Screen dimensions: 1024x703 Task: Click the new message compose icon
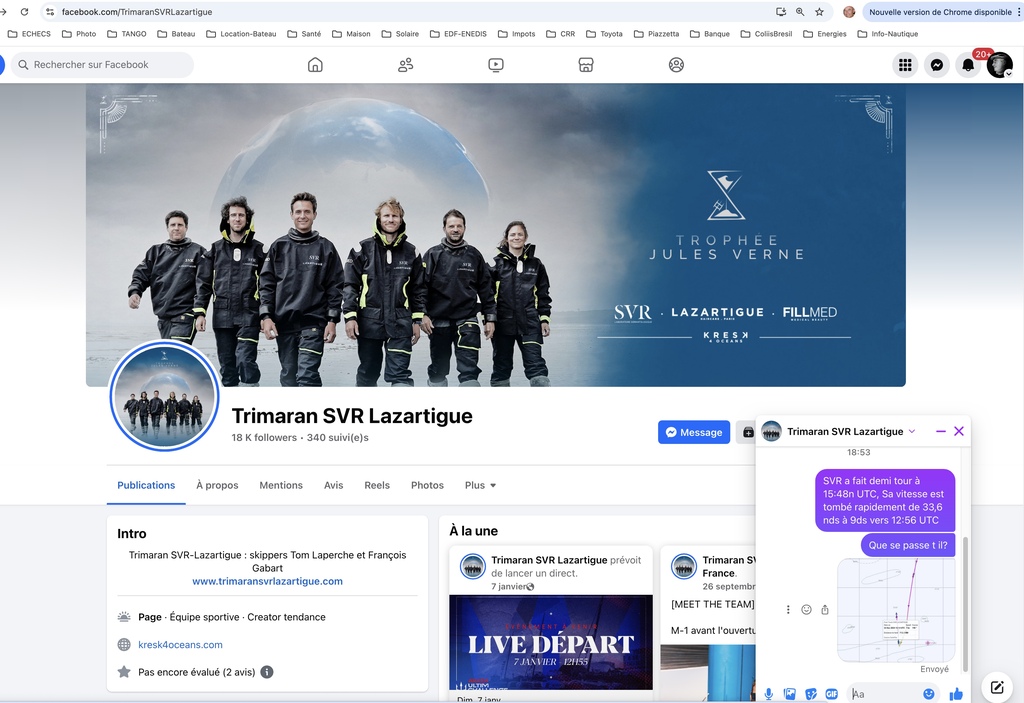click(x=997, y=687)
